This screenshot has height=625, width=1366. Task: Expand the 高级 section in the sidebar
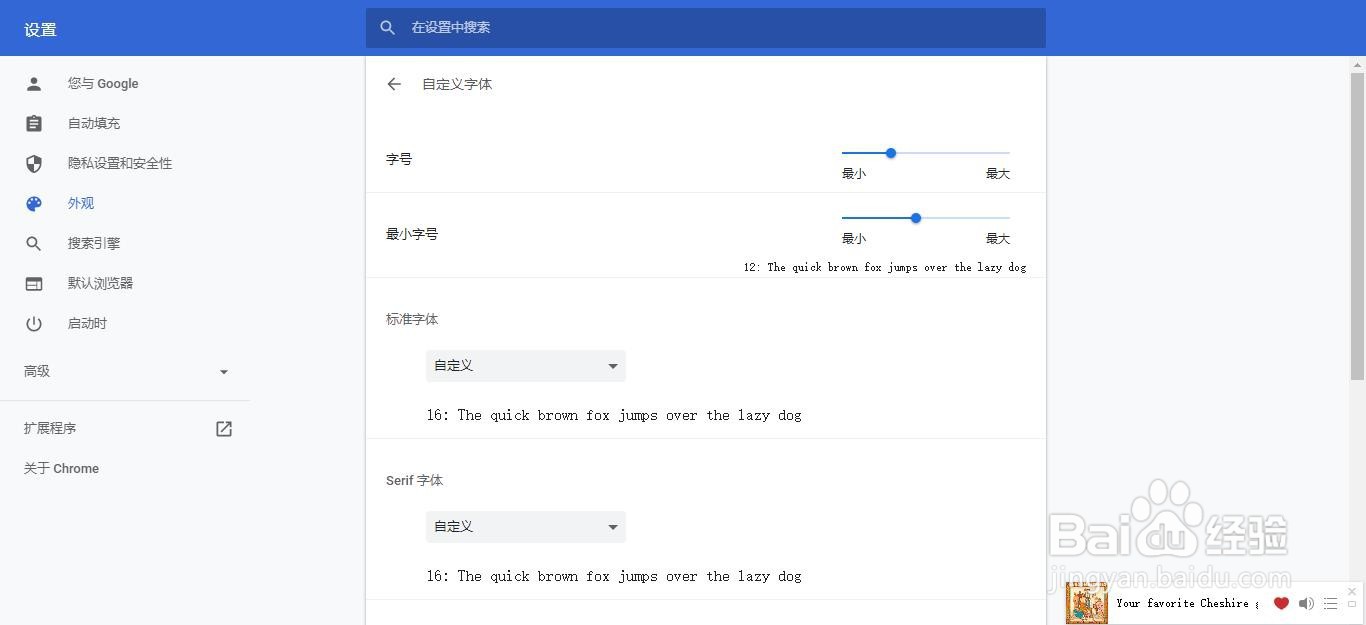[126, 372]
